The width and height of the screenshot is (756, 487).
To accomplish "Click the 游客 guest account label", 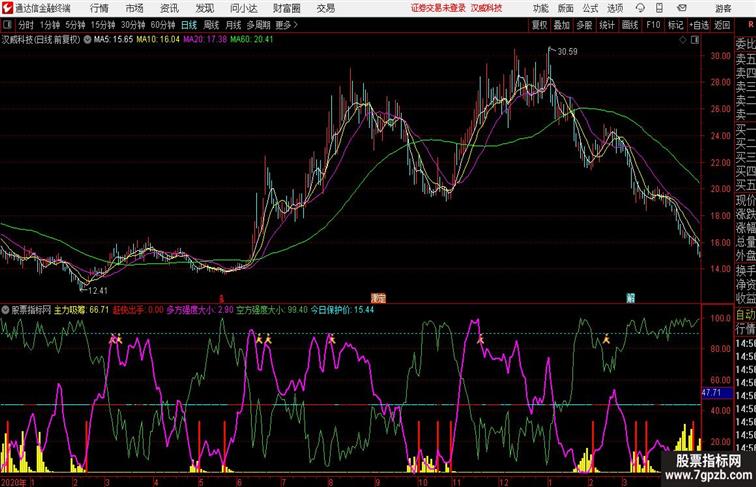I will (723, 8).
